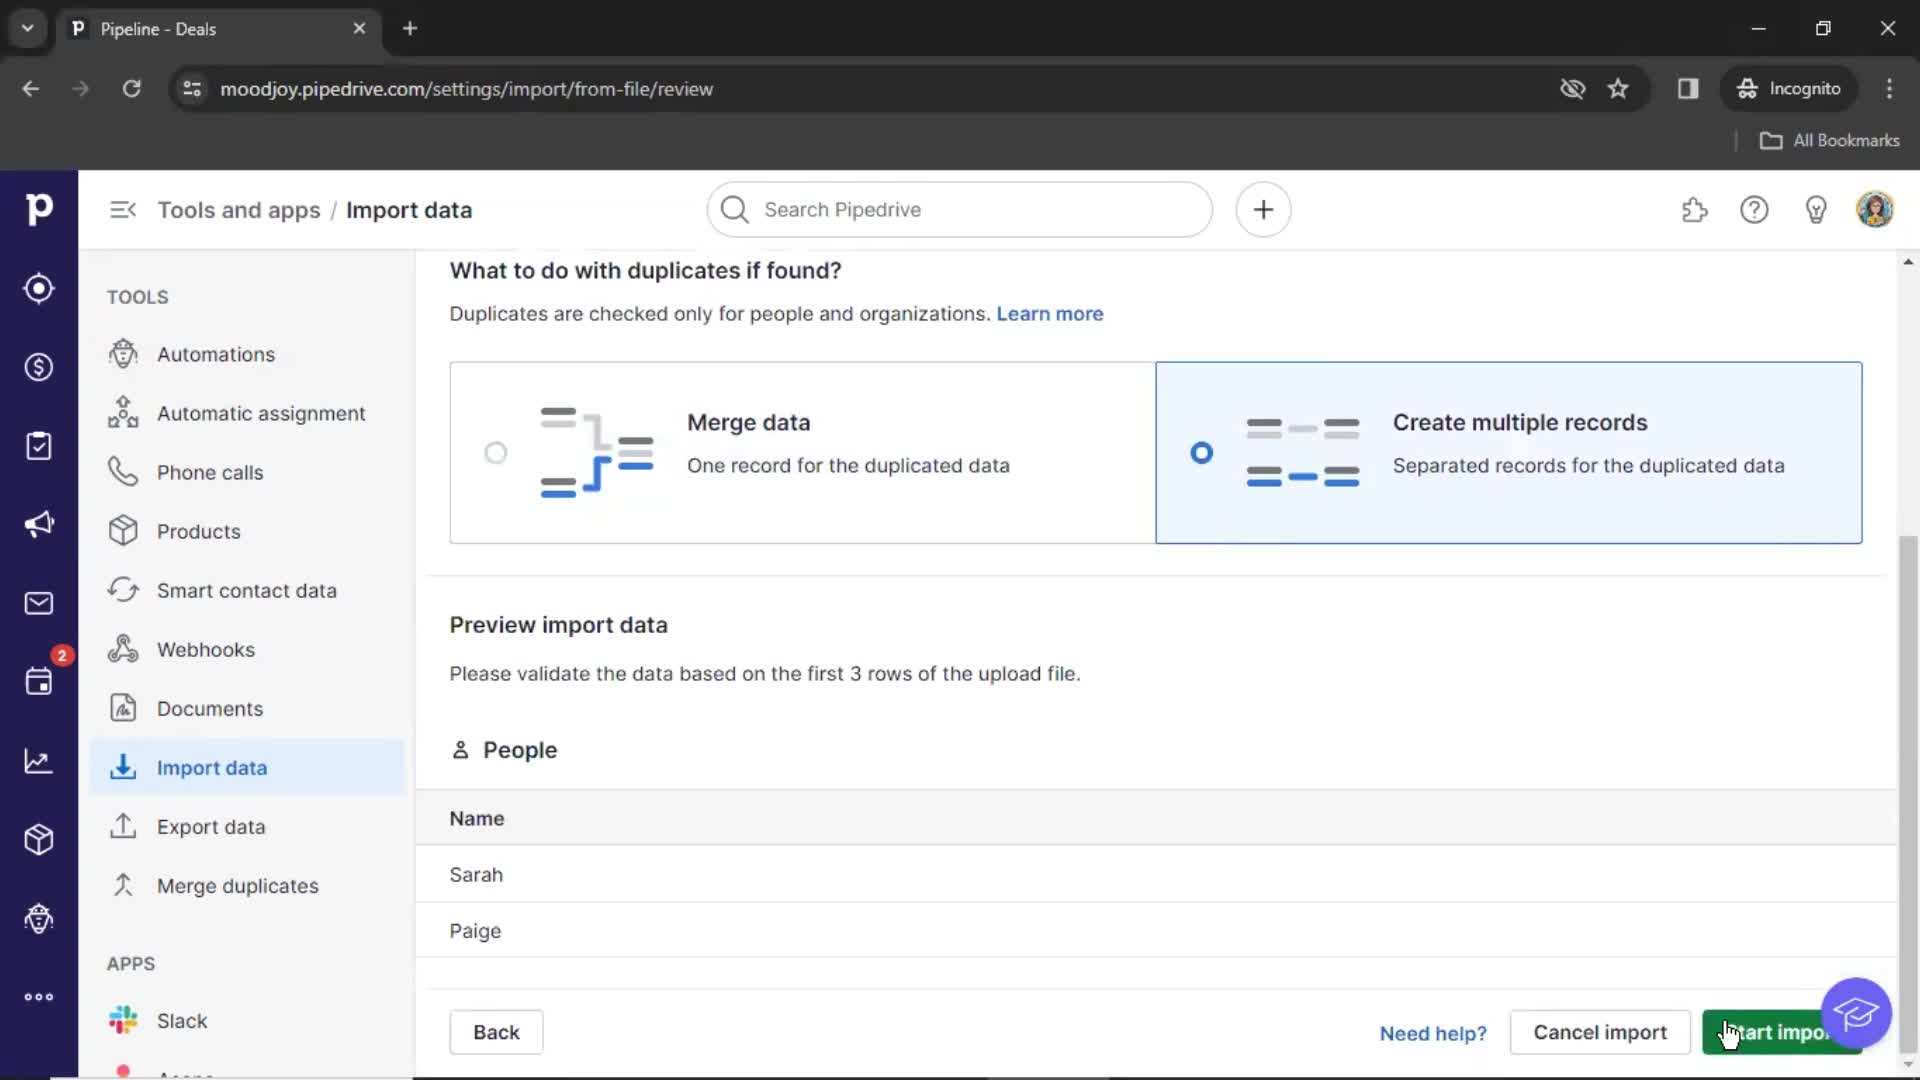Open the Slack app integration

pyautogui.click(x=182, y=1019)
